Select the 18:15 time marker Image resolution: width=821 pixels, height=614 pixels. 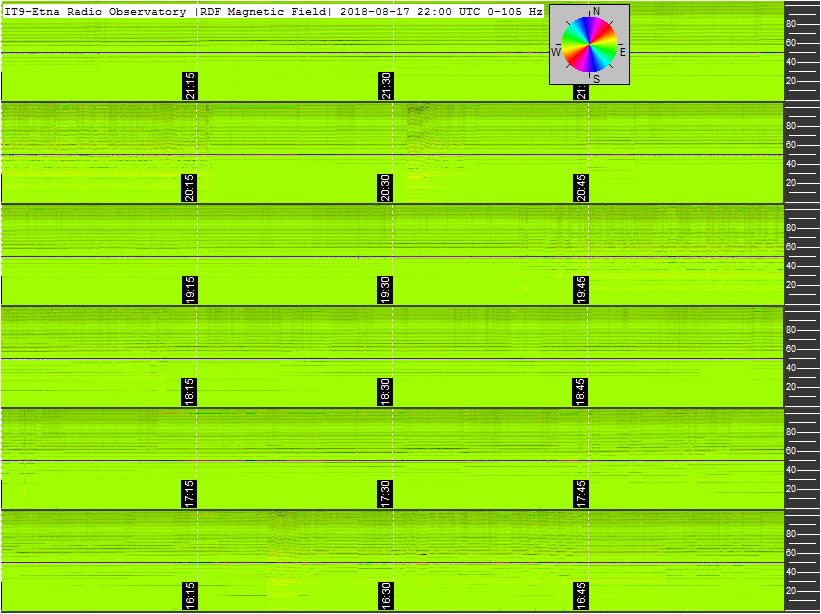[190, 392]
